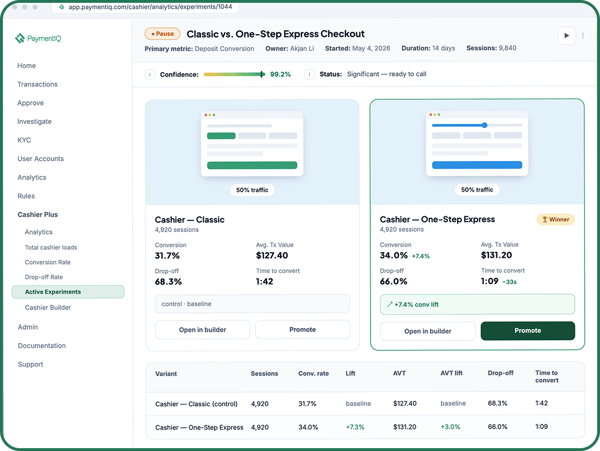The height and width of the screenshot is (451, 600).
Task: Click the Deposit Conversion primary metric
Action: click(x=224, y=49)
